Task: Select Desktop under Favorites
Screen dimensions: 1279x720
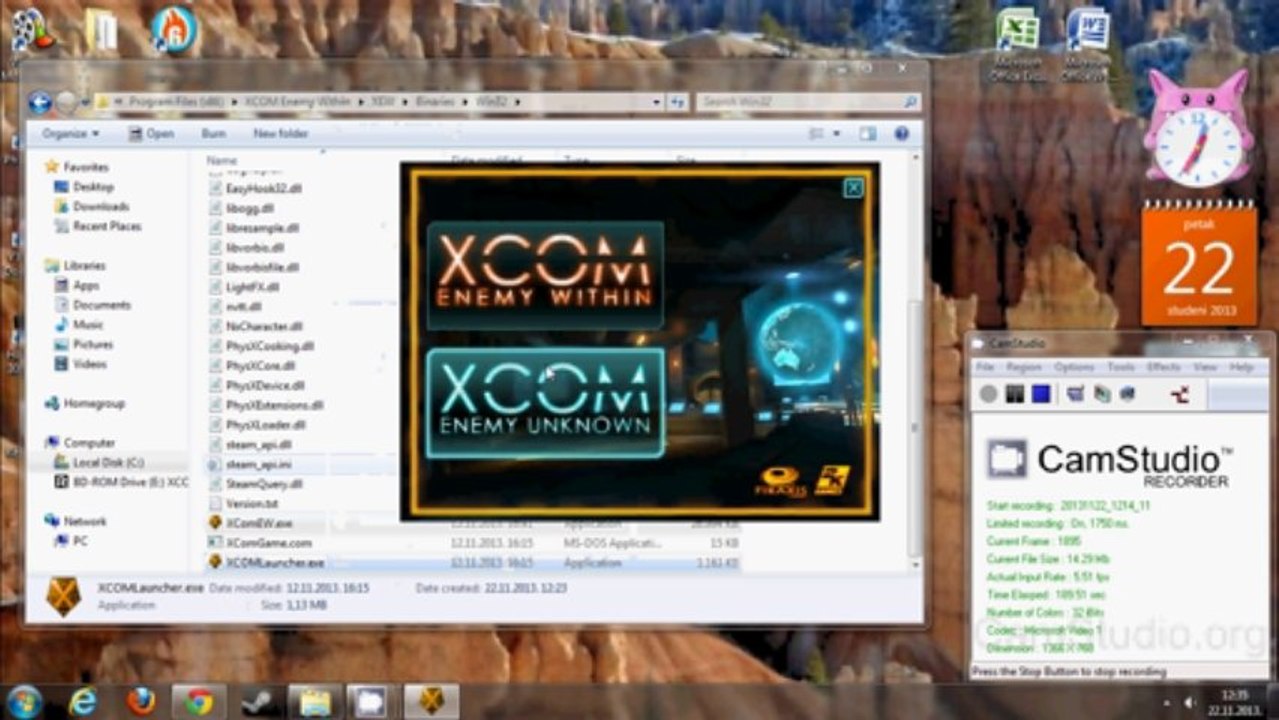Action: (x=84, y=187)
